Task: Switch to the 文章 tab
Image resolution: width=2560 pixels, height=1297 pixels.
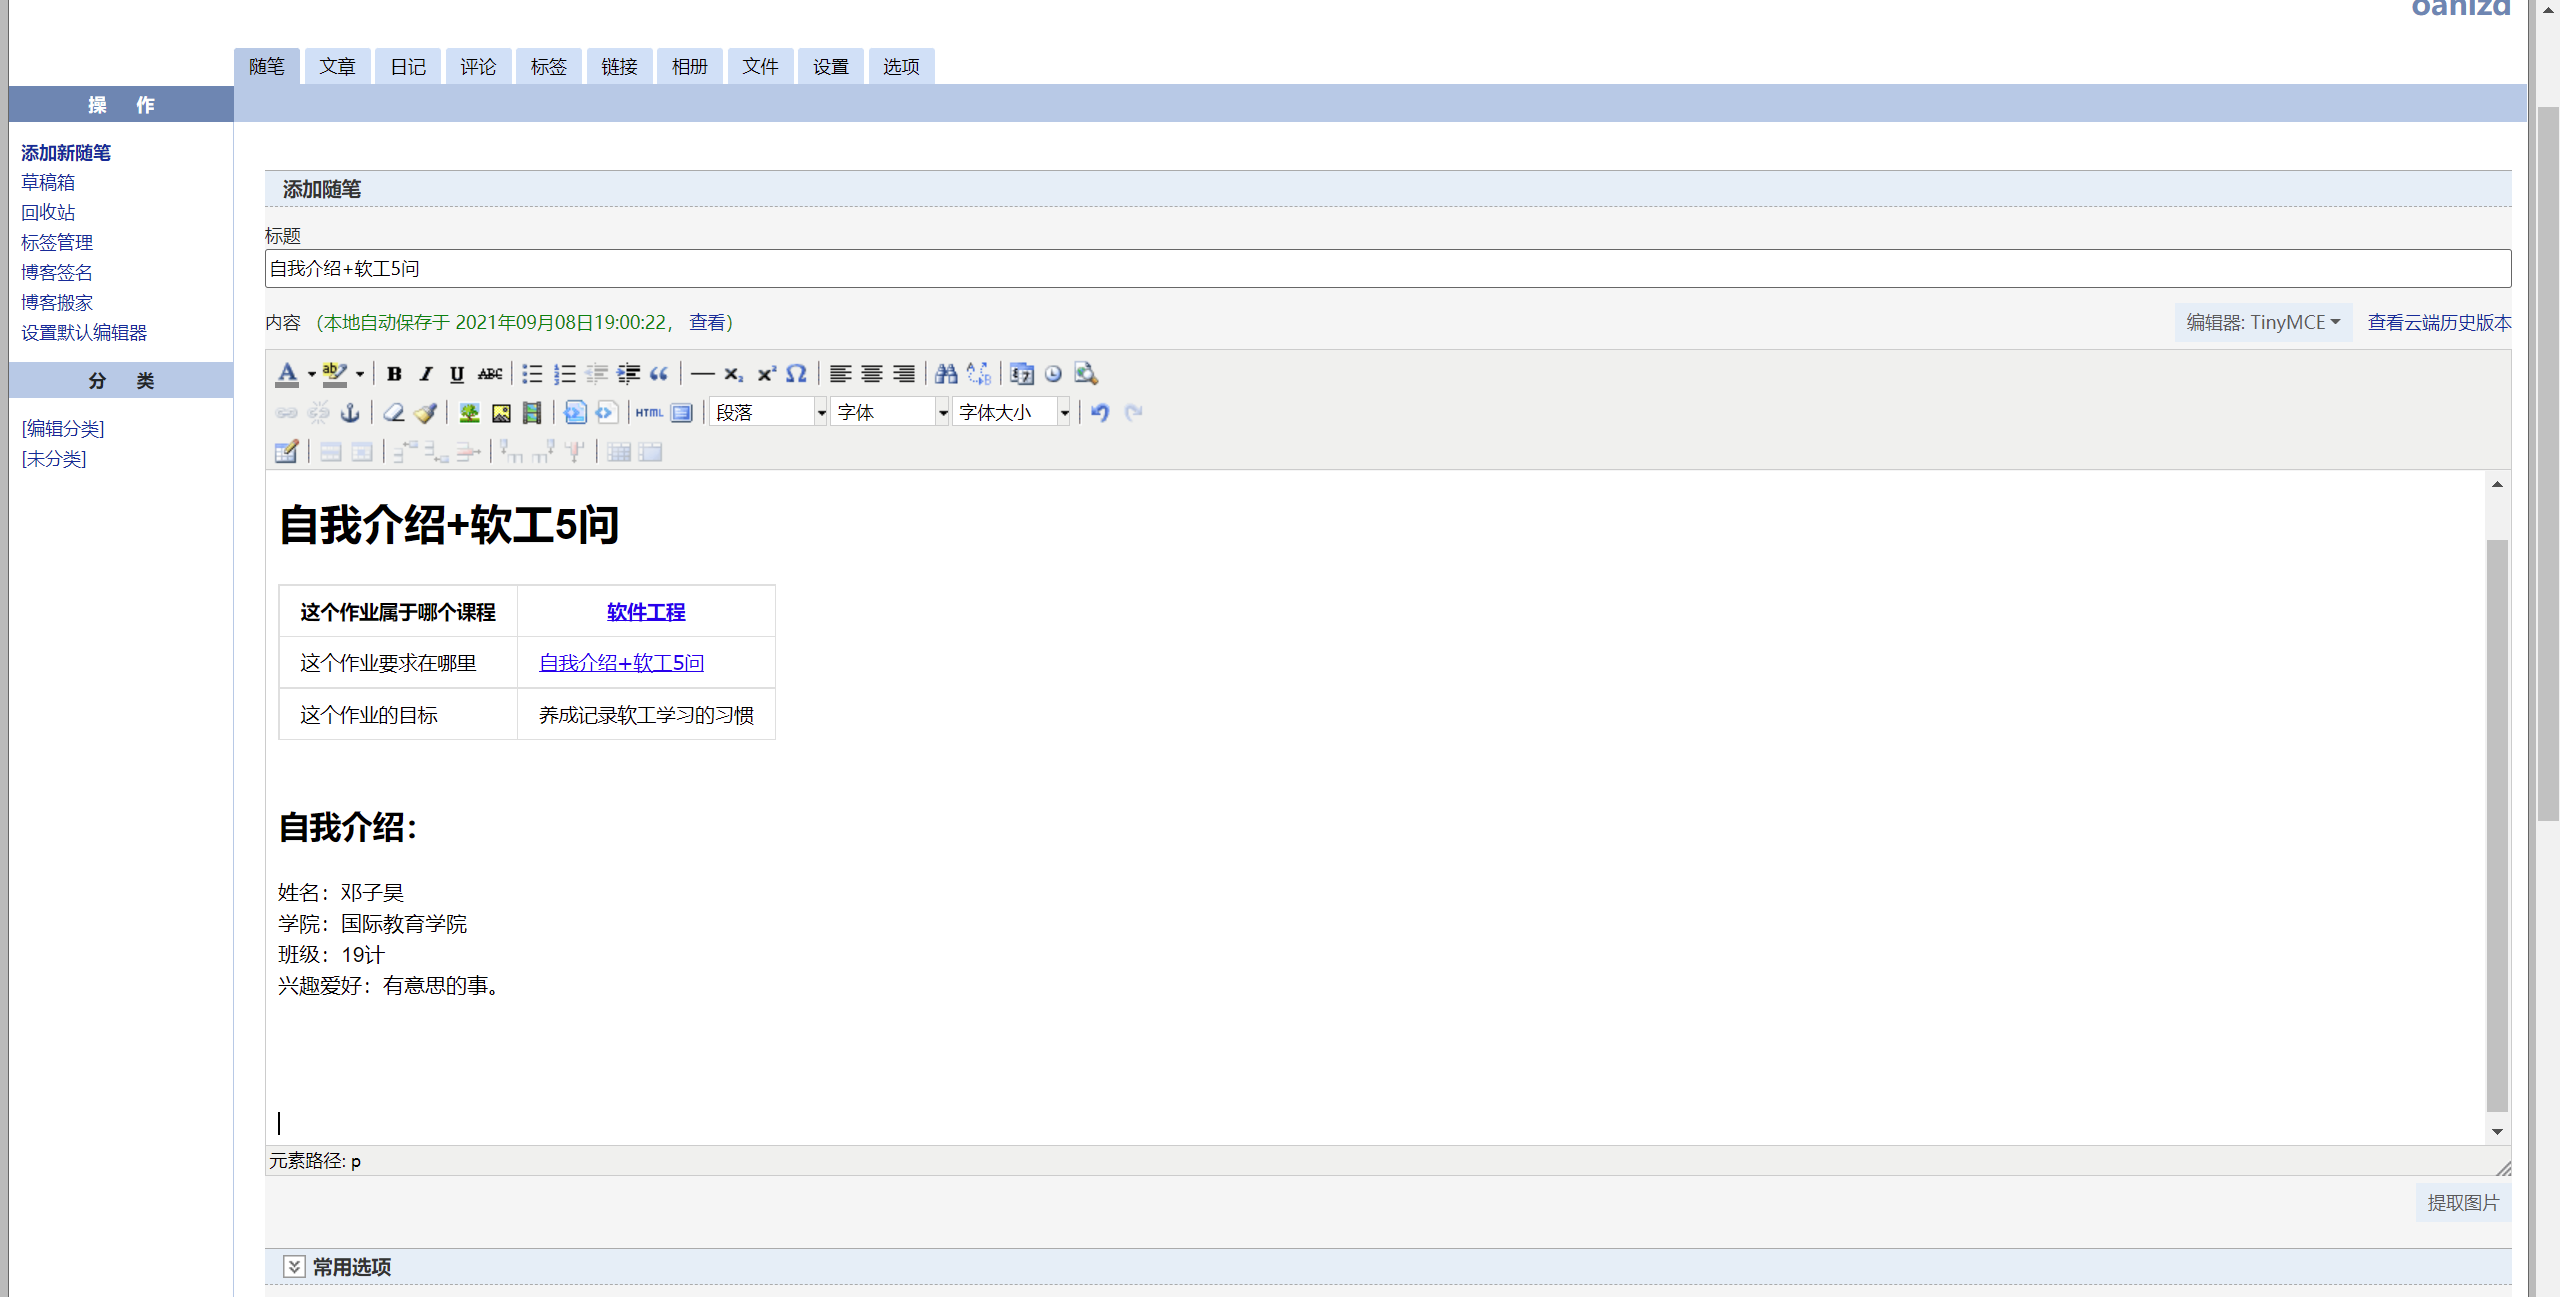Action: tap(337, 67)
